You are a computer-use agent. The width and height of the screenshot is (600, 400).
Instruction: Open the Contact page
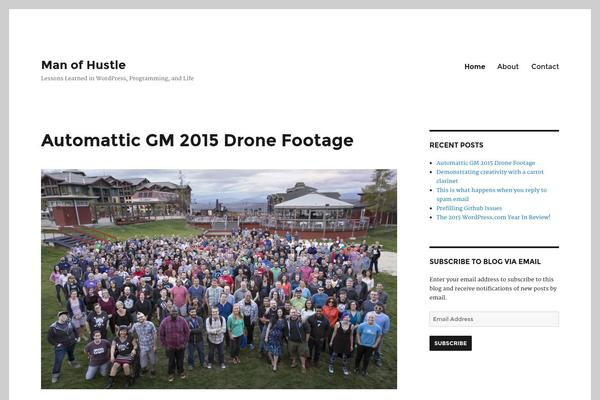click(545, 67)
